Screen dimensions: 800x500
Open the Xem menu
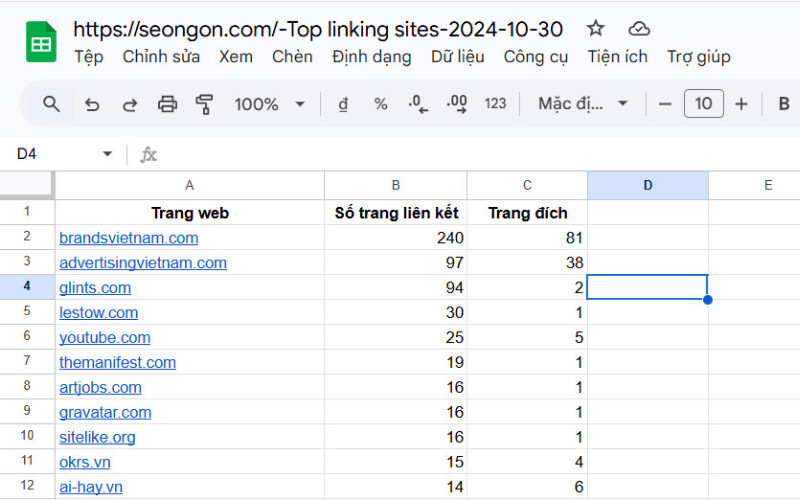point(236,57)
